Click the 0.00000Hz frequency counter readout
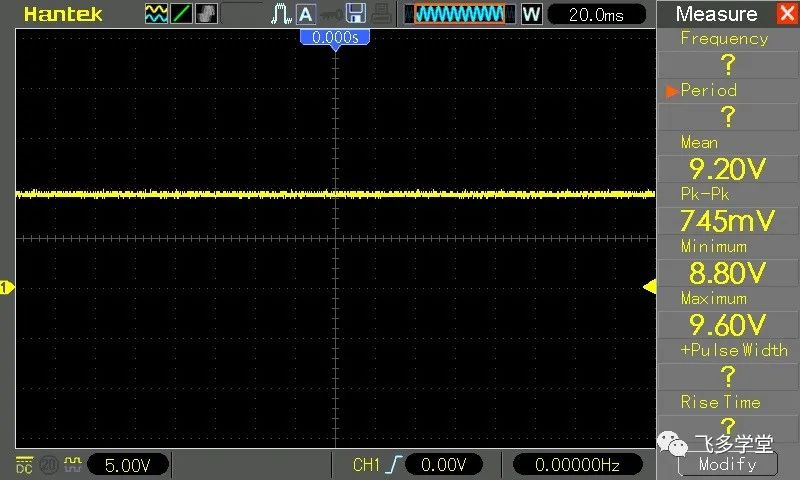This screenshot has width=800, height=480. tap(577, 465)
